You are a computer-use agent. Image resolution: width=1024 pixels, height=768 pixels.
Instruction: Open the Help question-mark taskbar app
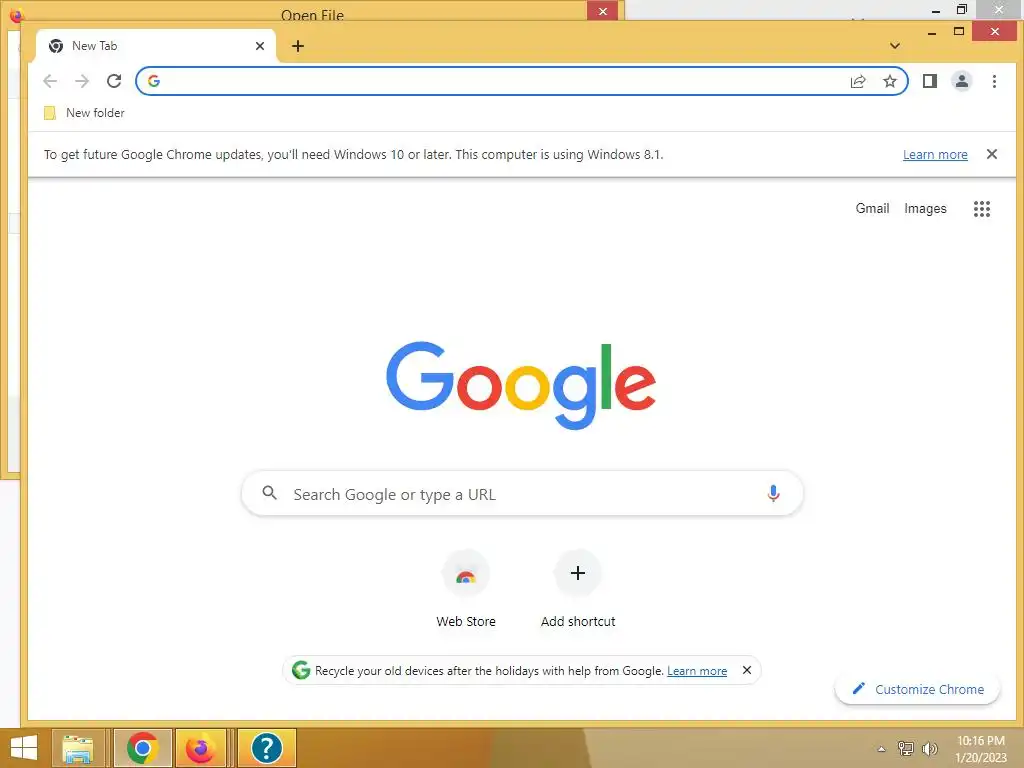[266, 748]
